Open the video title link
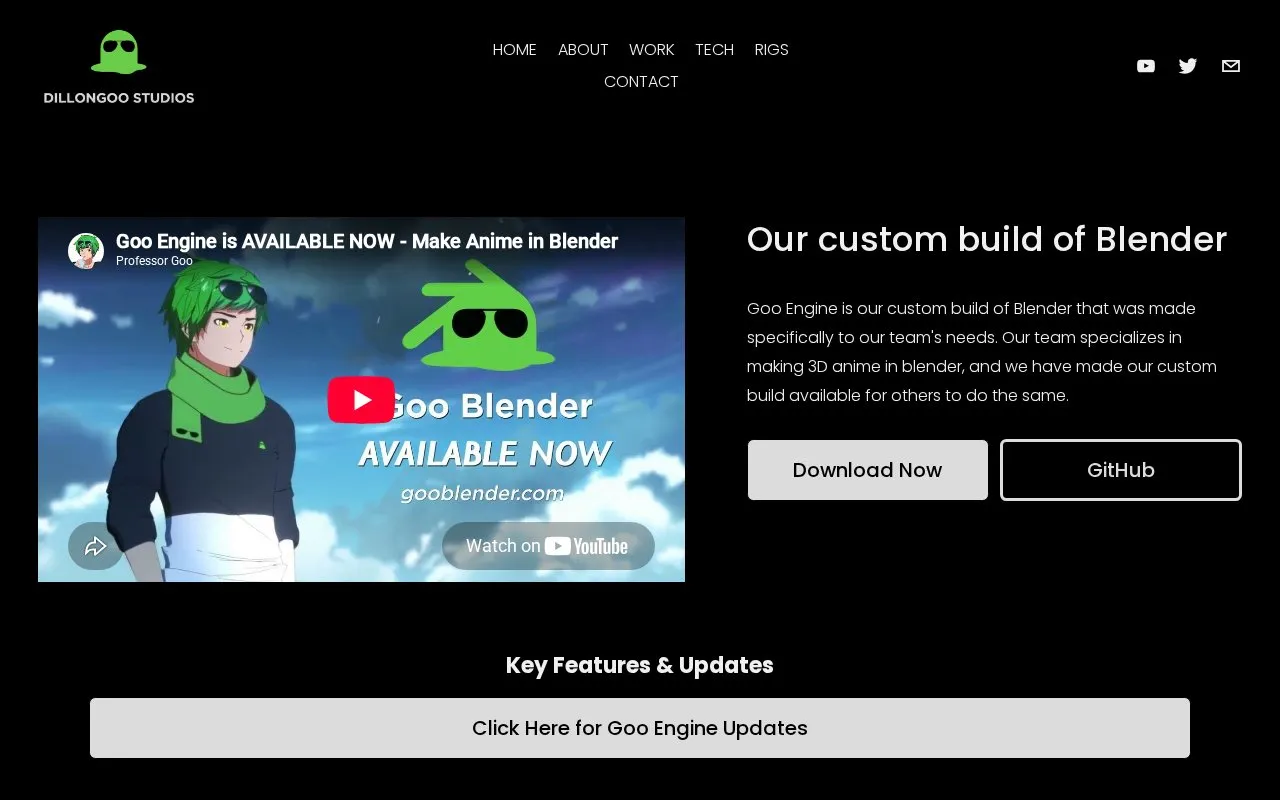The width and height of the screenshot is (1280, 800). (367, 241)
